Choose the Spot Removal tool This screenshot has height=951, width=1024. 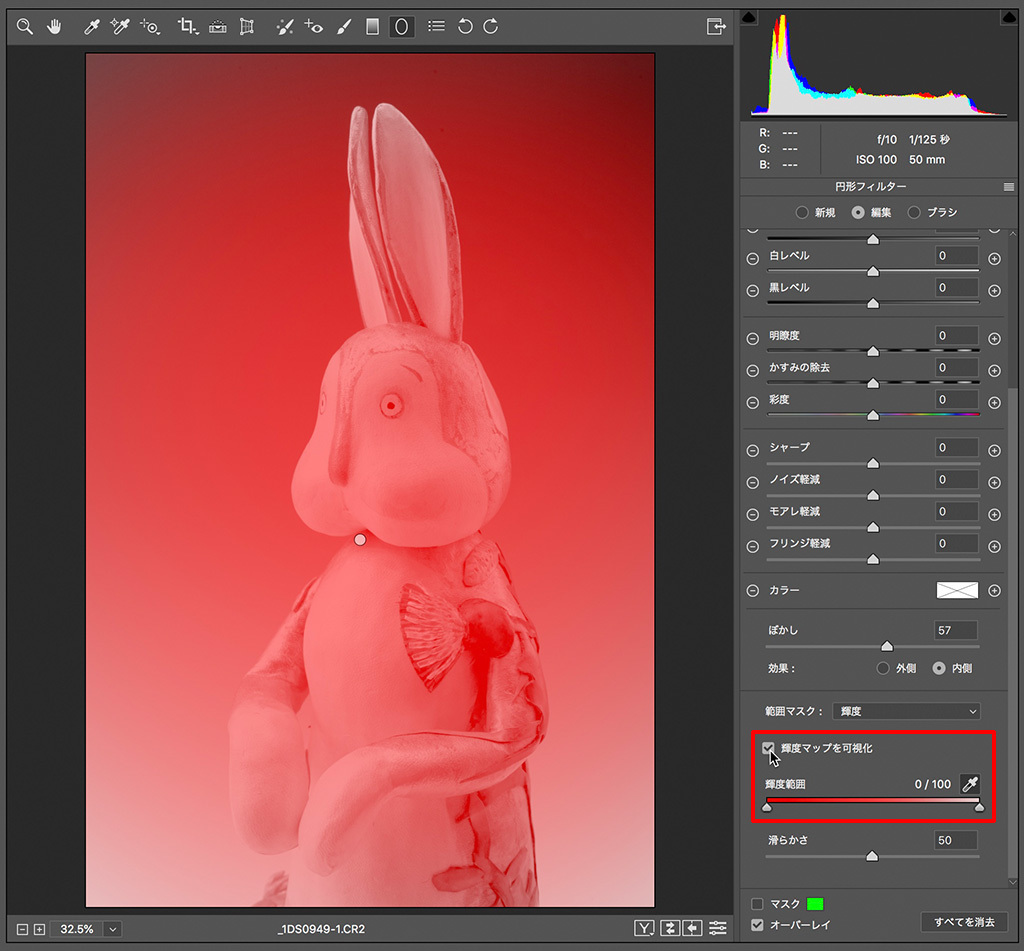(x=285, y=27)
